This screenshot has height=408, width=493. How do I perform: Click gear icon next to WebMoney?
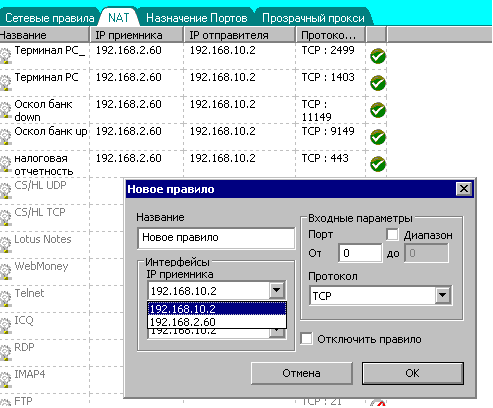[x=5, y=272]
